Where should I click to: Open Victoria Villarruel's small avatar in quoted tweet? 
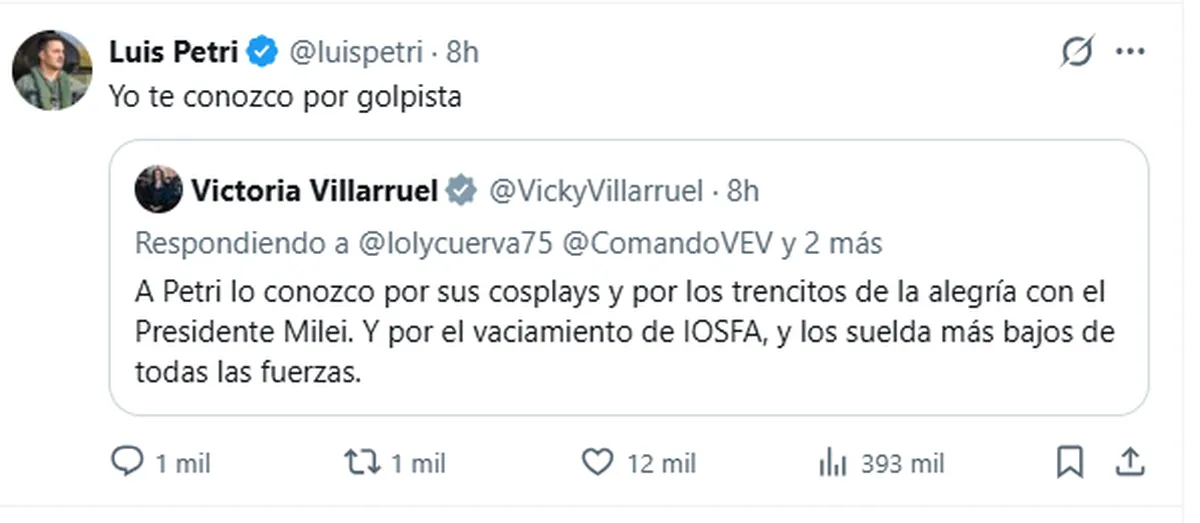[158, 189]
